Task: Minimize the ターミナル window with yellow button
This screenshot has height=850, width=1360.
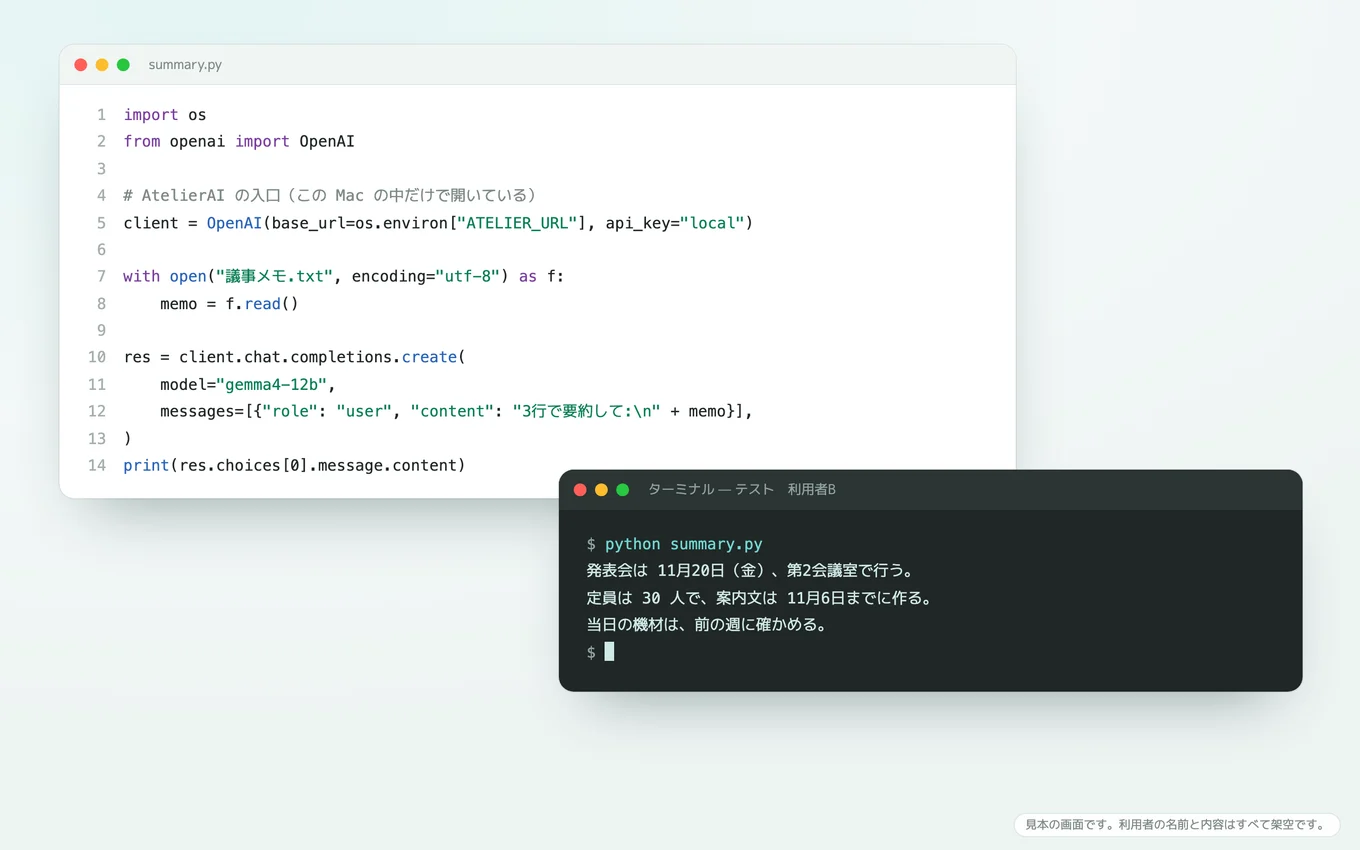Action: click(601, 490)
